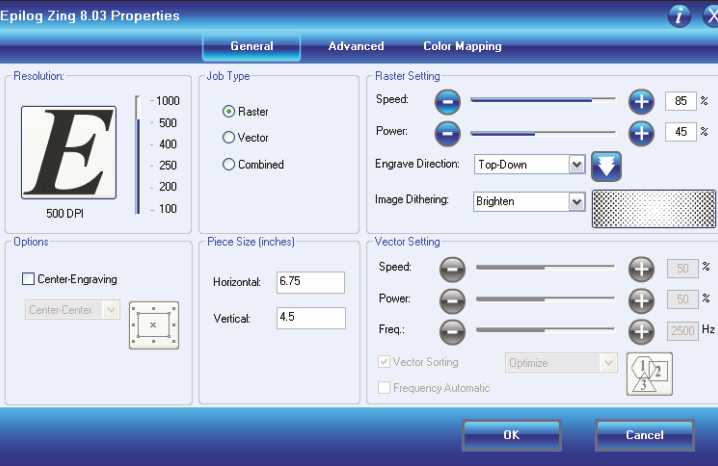Close the Properties dialog window
Image resolution: width=718 pixels, height=466 pixels.
tap(711, 16)
